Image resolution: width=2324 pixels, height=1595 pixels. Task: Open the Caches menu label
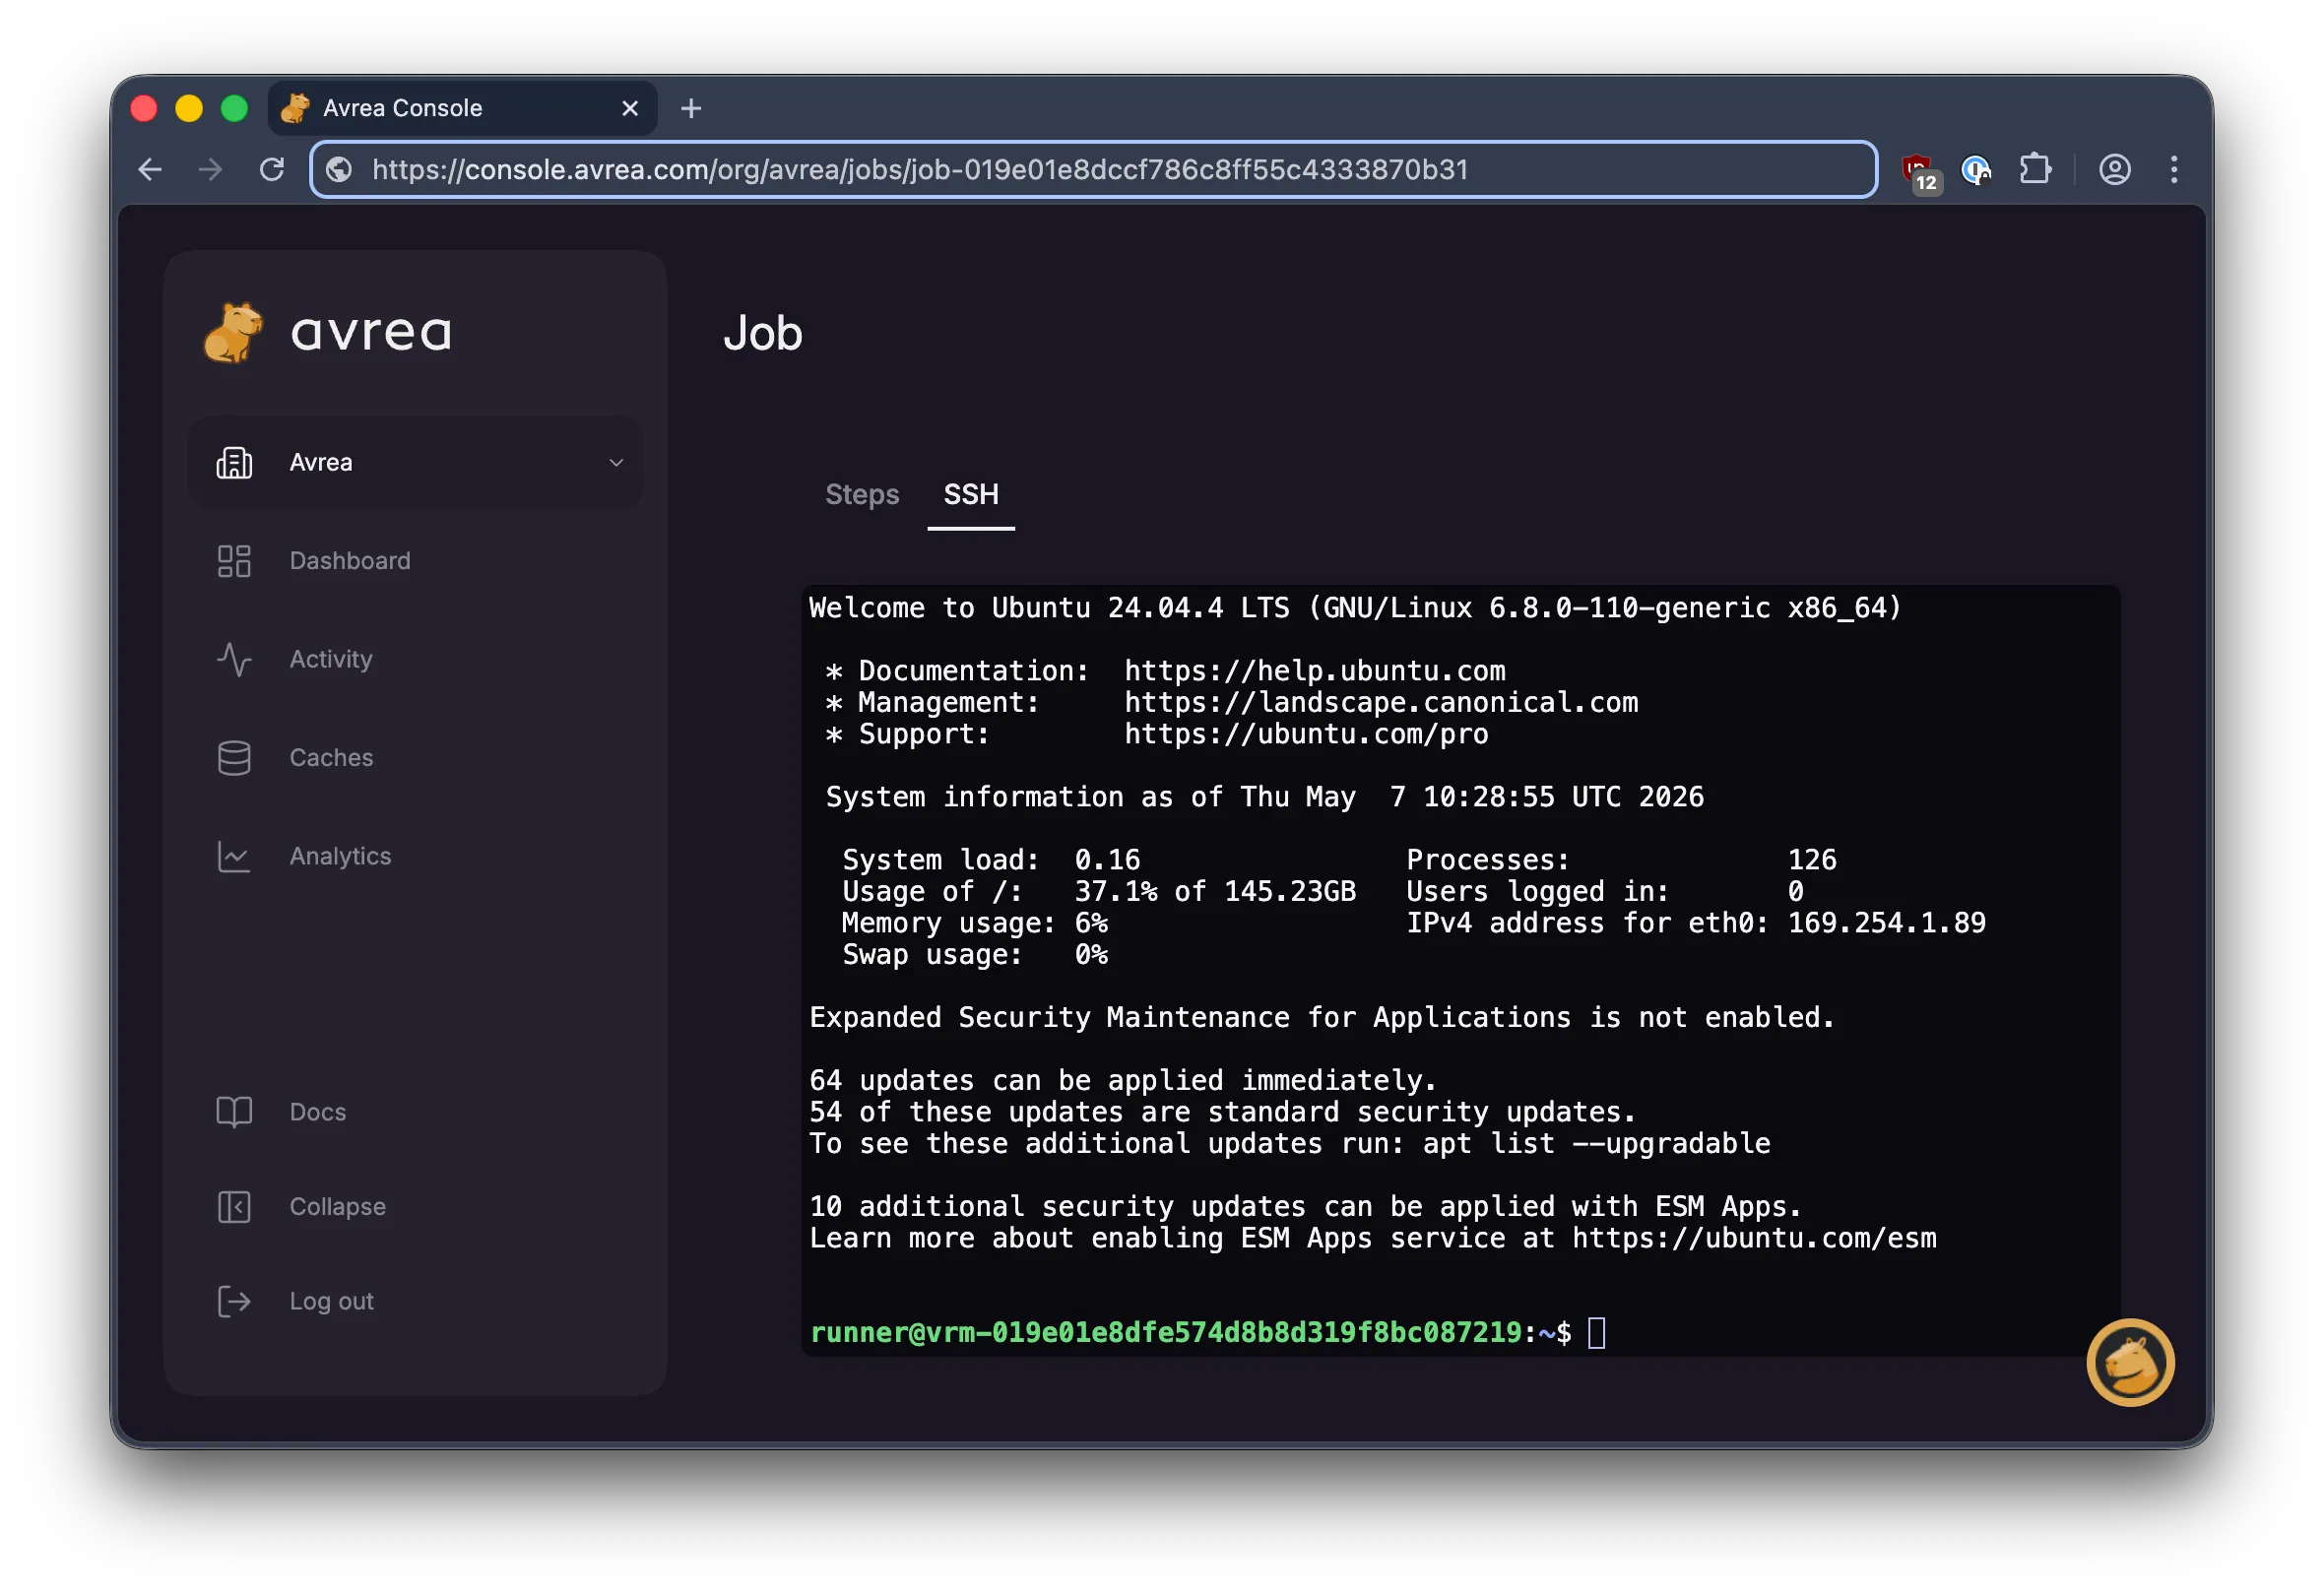click(331, 758)
